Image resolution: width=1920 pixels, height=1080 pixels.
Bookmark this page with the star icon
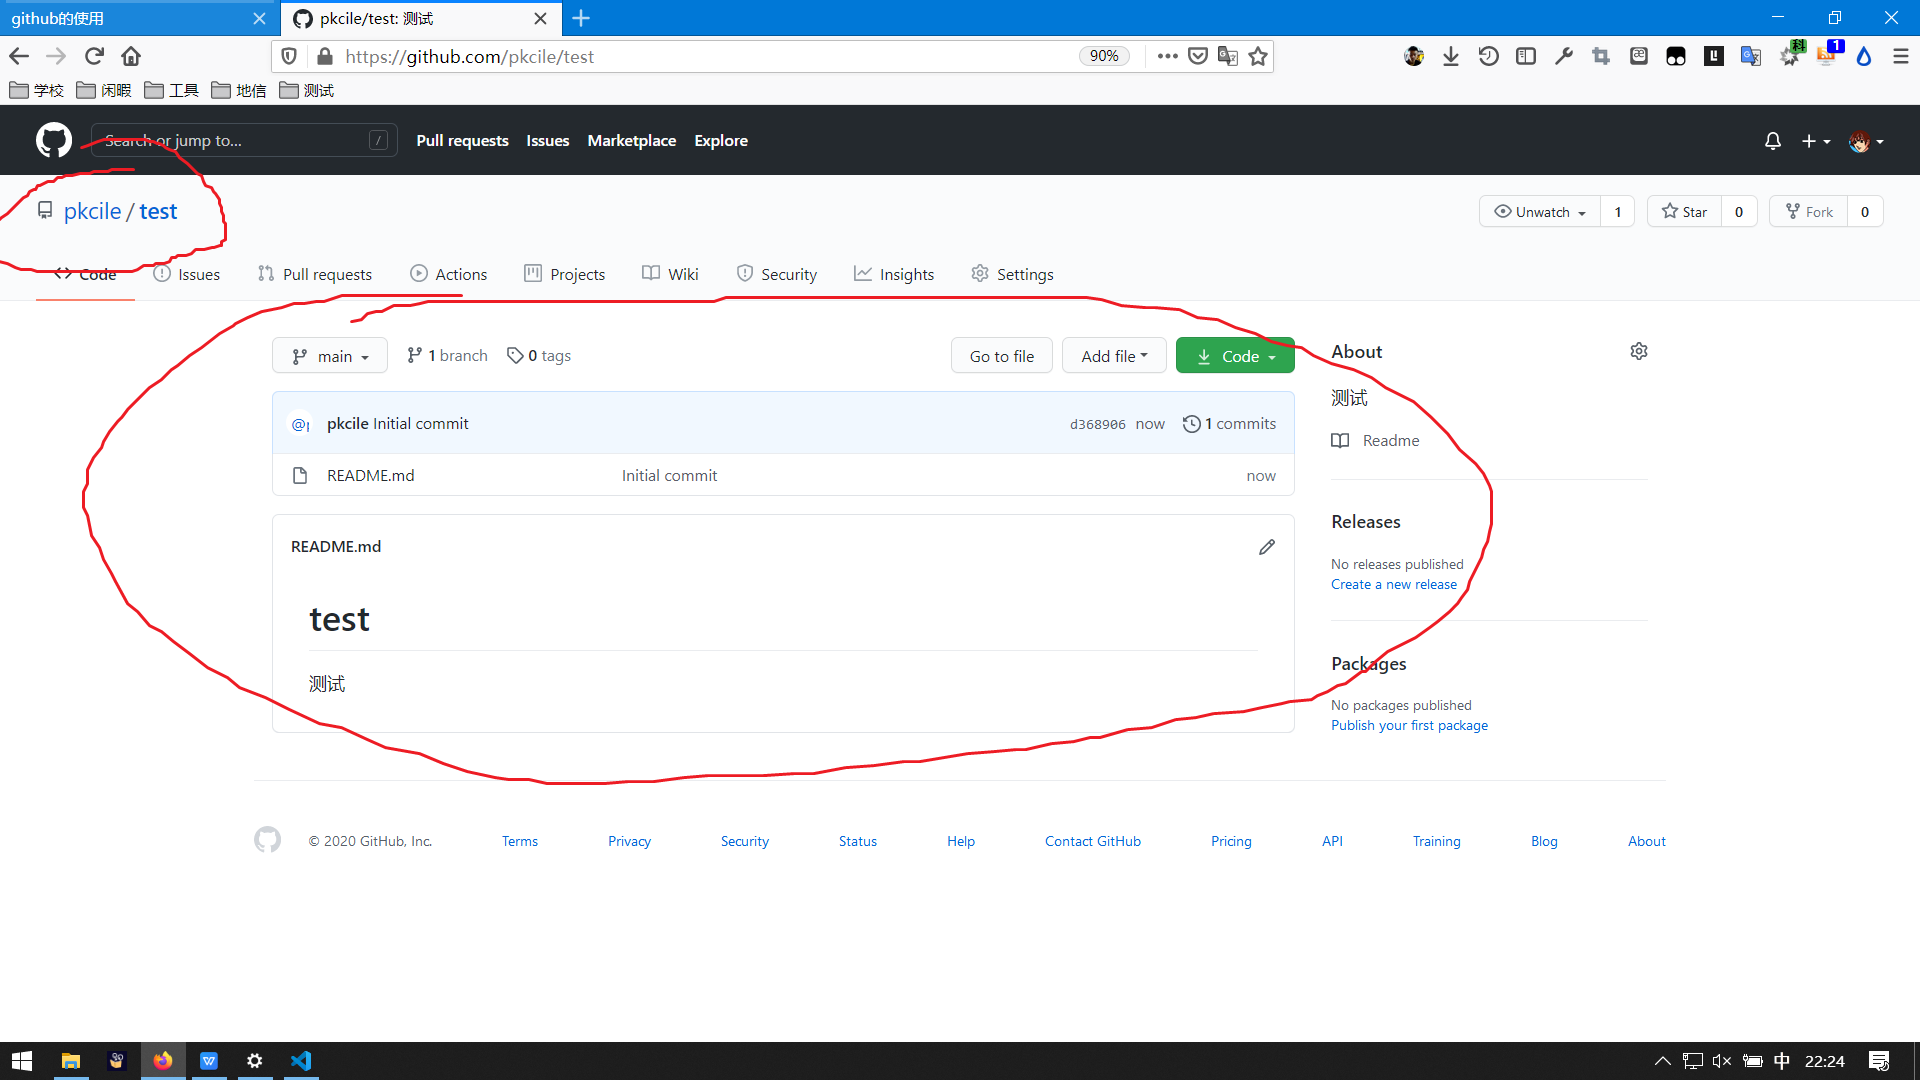[1258, 56]
